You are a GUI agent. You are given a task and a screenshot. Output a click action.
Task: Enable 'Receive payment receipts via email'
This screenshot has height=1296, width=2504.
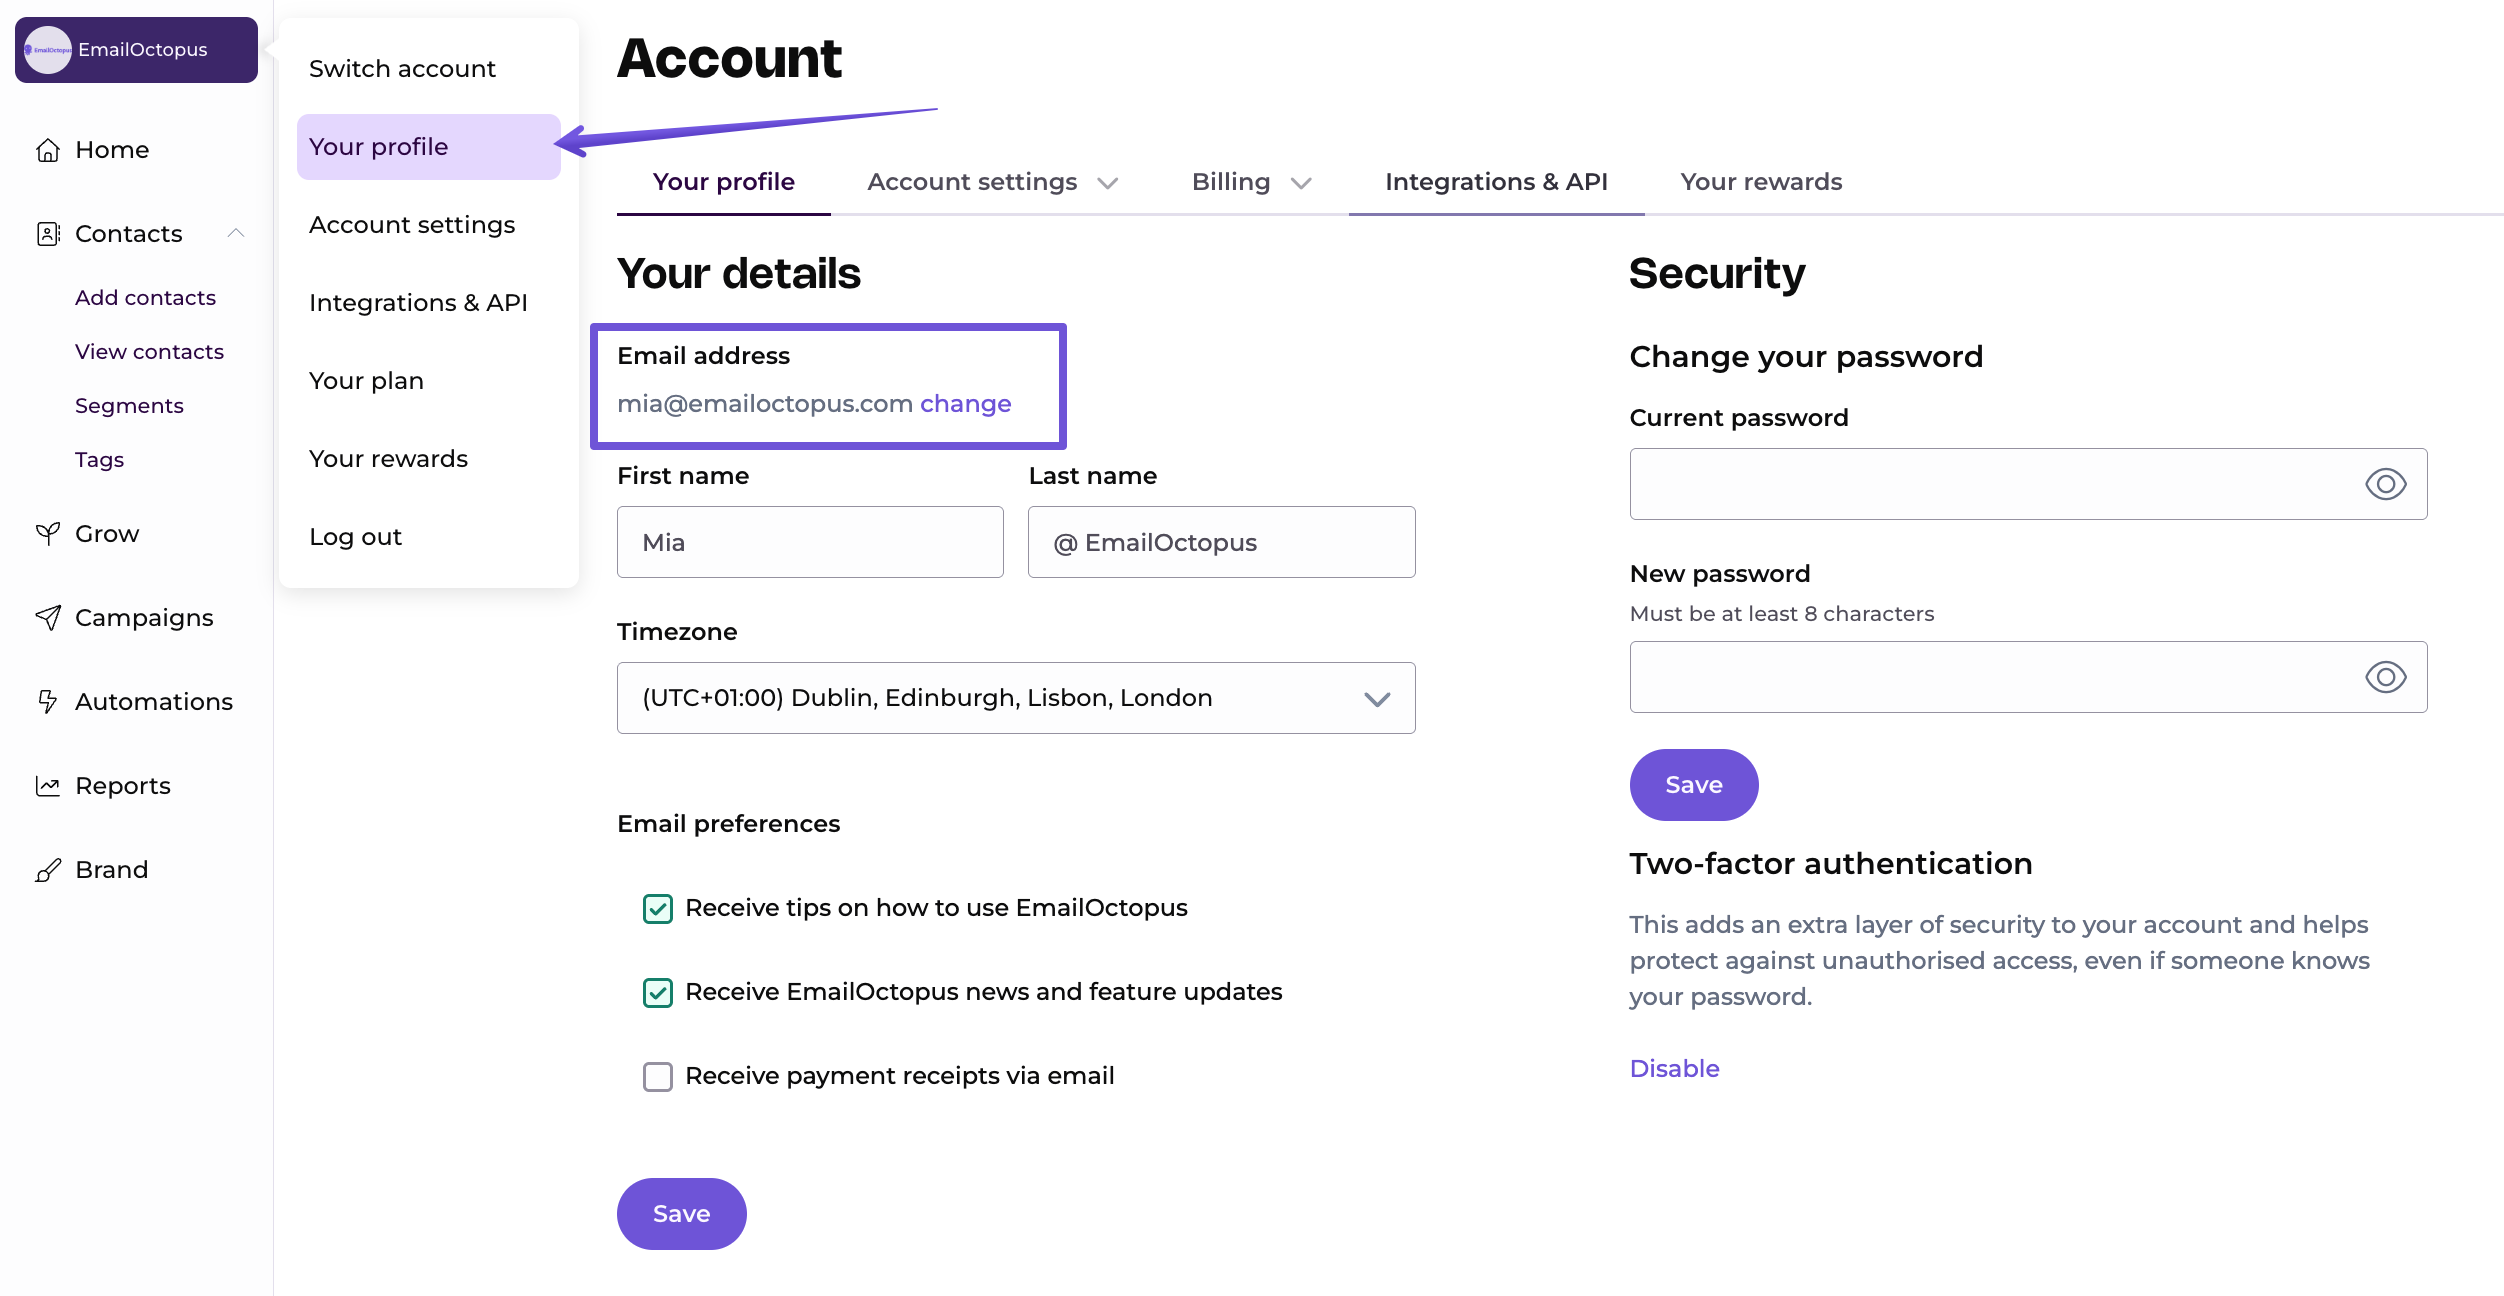pyautogui.click(x=657, y=1077)
